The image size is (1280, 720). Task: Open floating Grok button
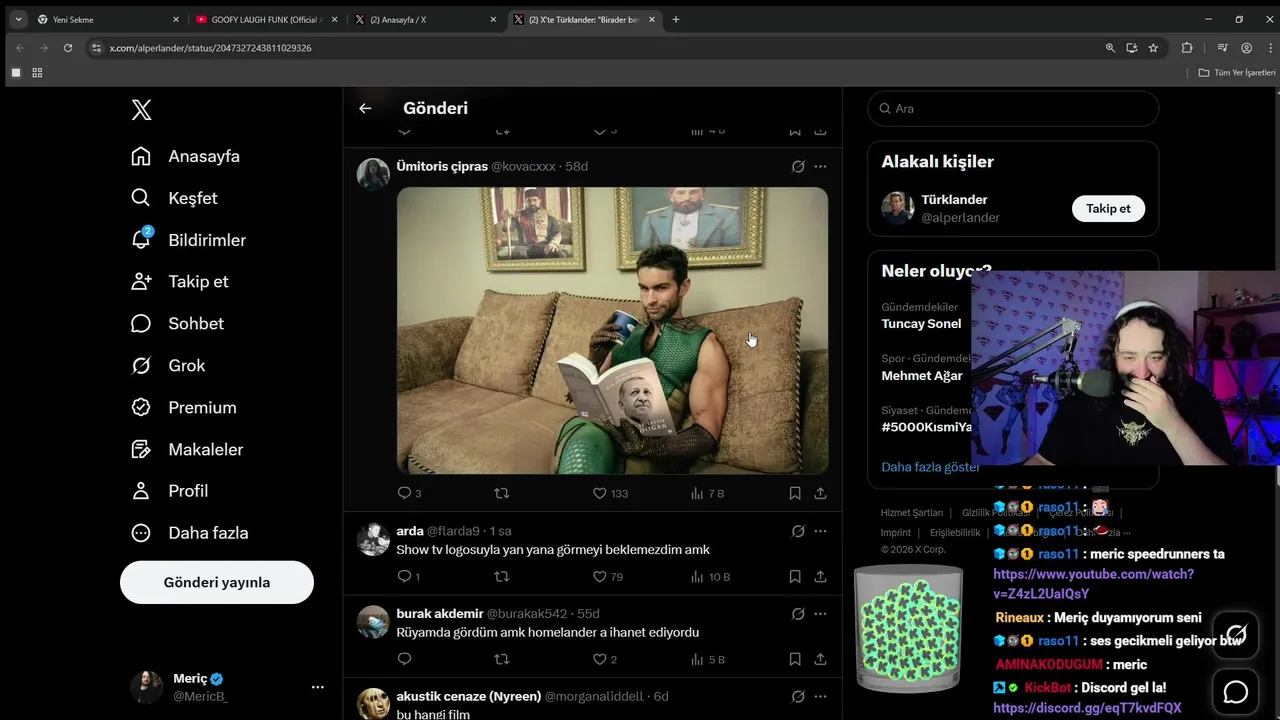click(1236, 634)
